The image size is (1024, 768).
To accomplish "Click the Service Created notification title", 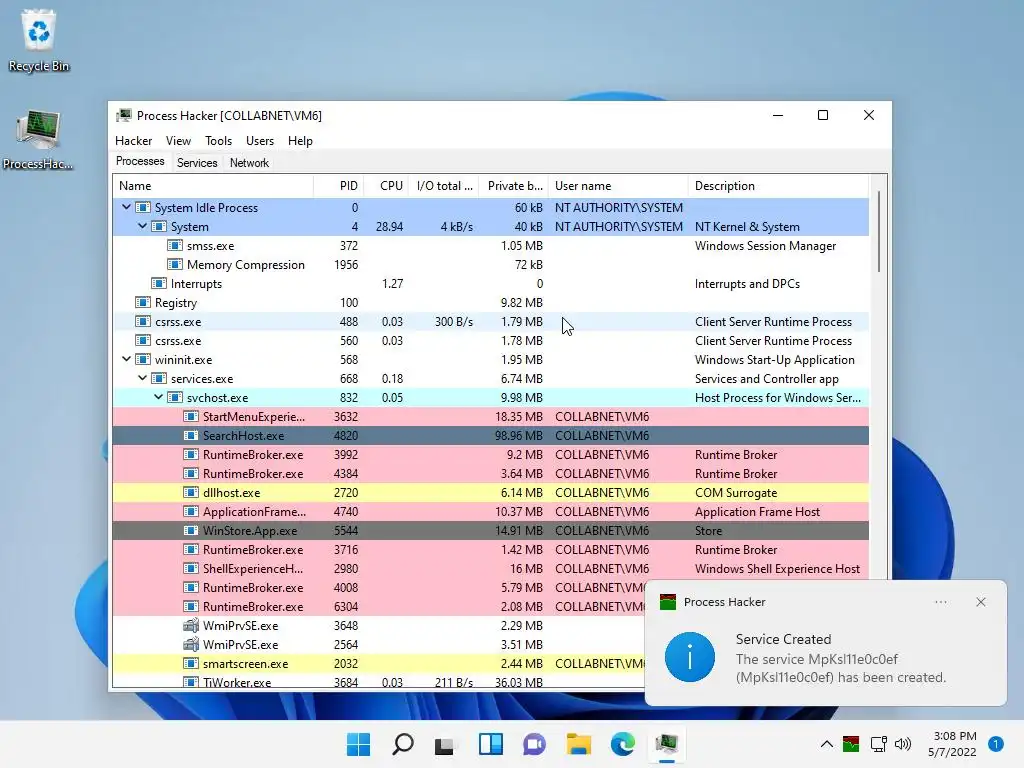I will [783, 639].
